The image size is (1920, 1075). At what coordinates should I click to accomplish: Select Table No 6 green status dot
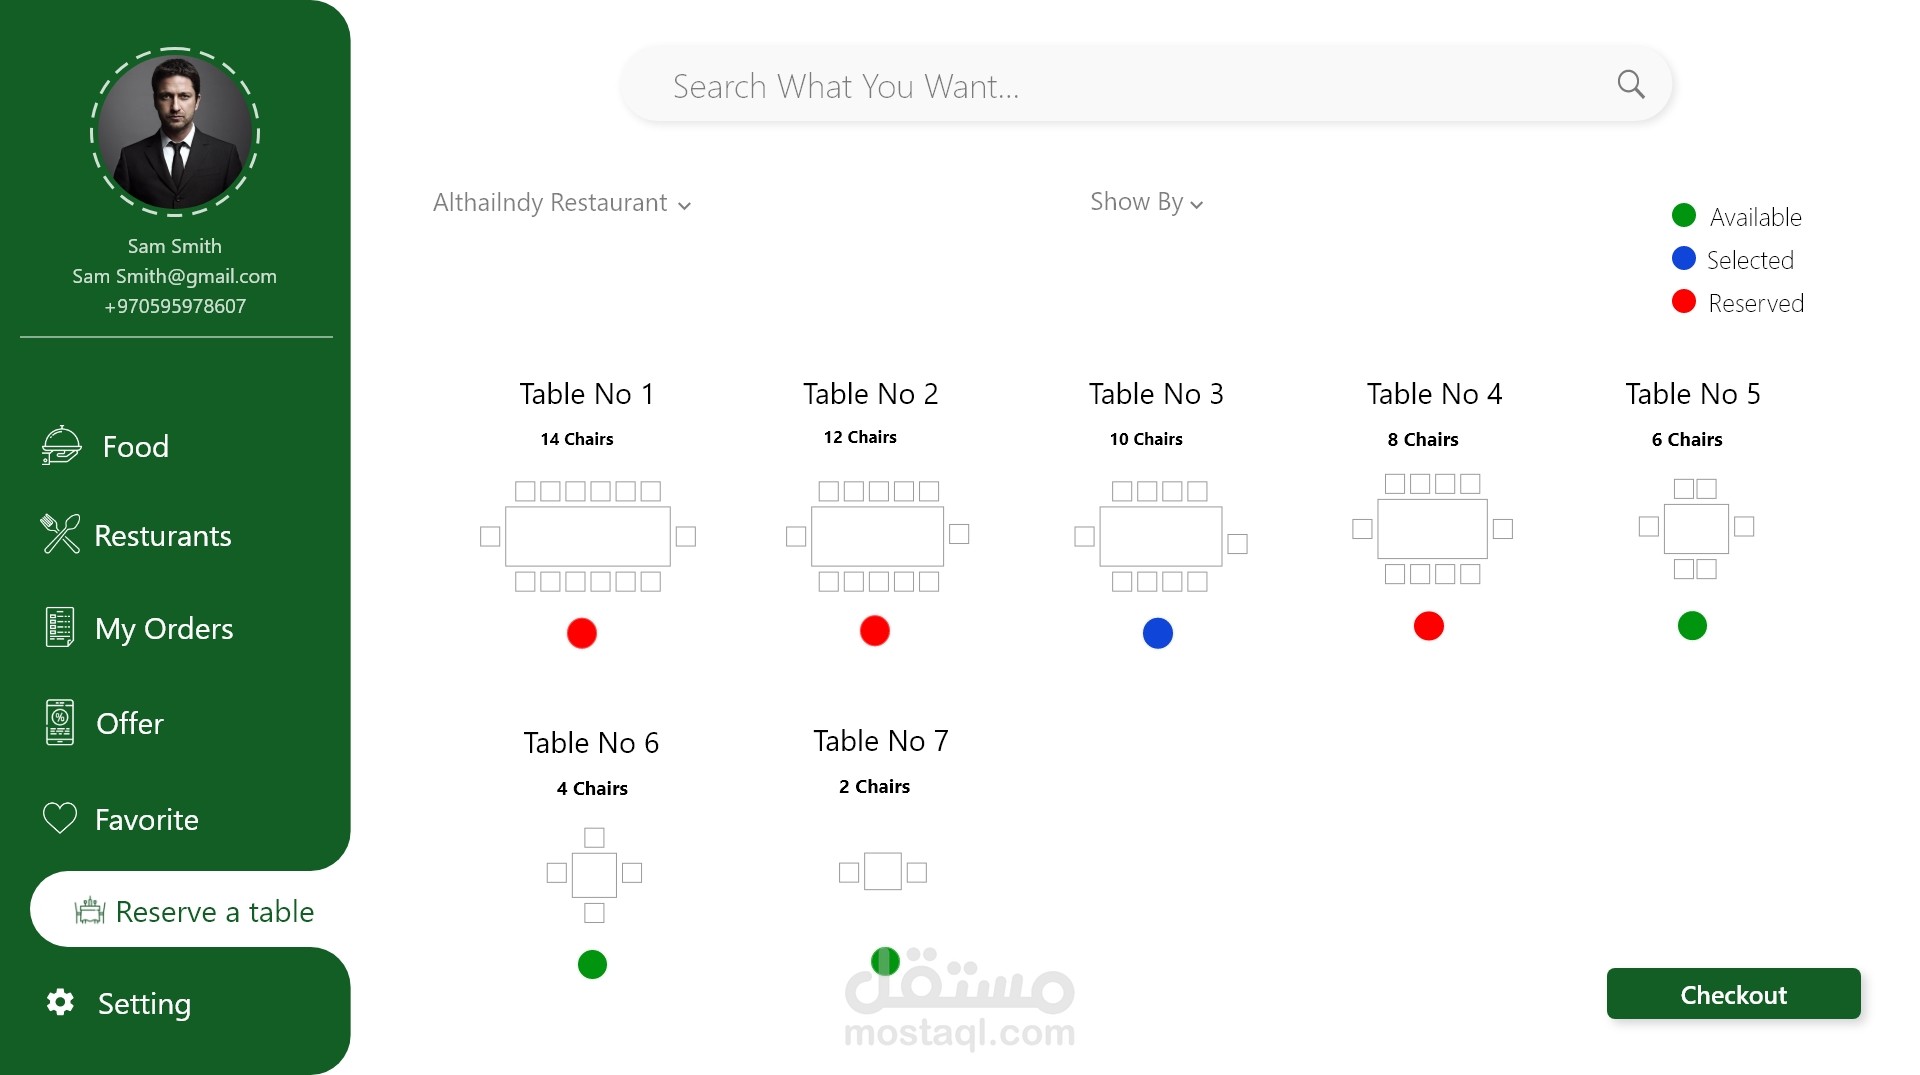point(592,964)
